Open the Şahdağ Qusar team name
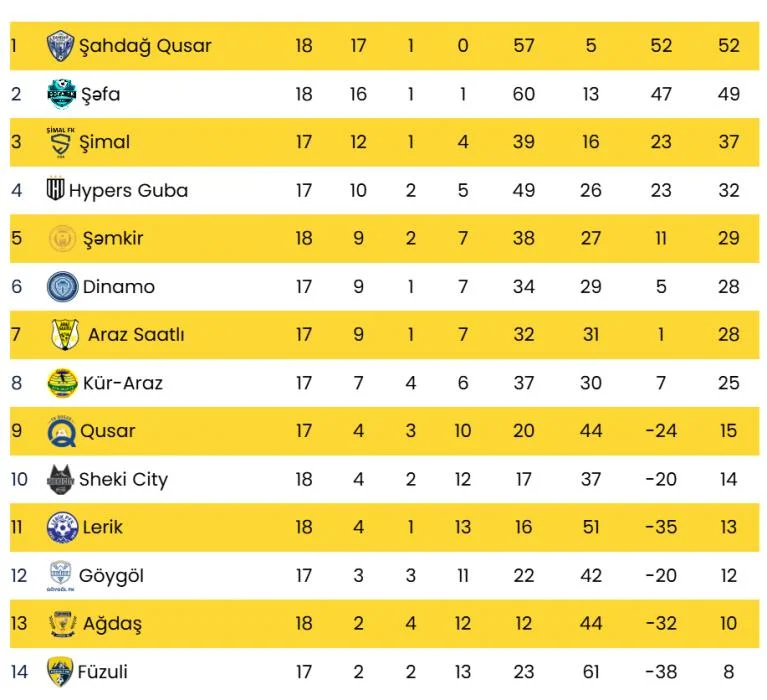The height and width of the screenshot is (700, 767). point(145,46)
